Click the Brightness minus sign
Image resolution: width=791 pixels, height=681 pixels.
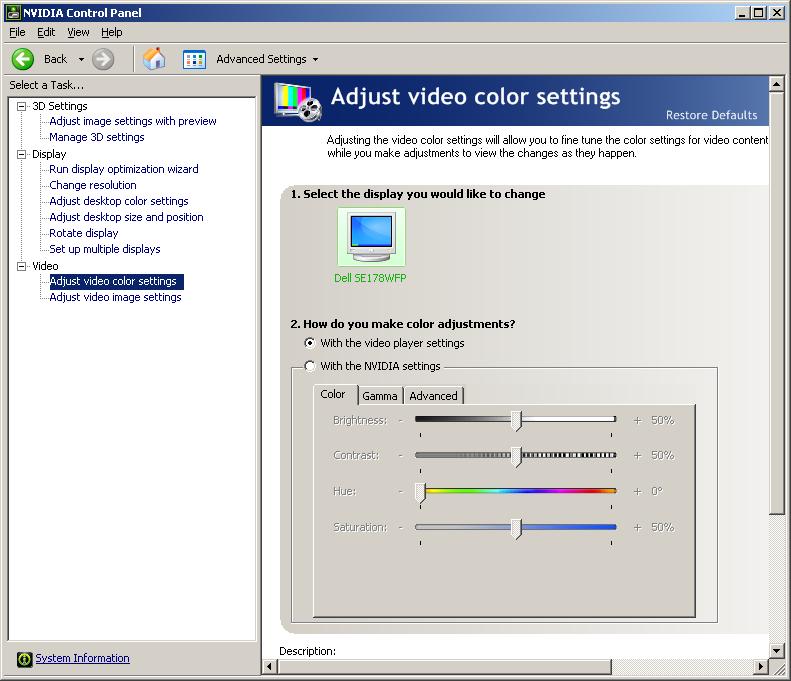pos(401,420)
